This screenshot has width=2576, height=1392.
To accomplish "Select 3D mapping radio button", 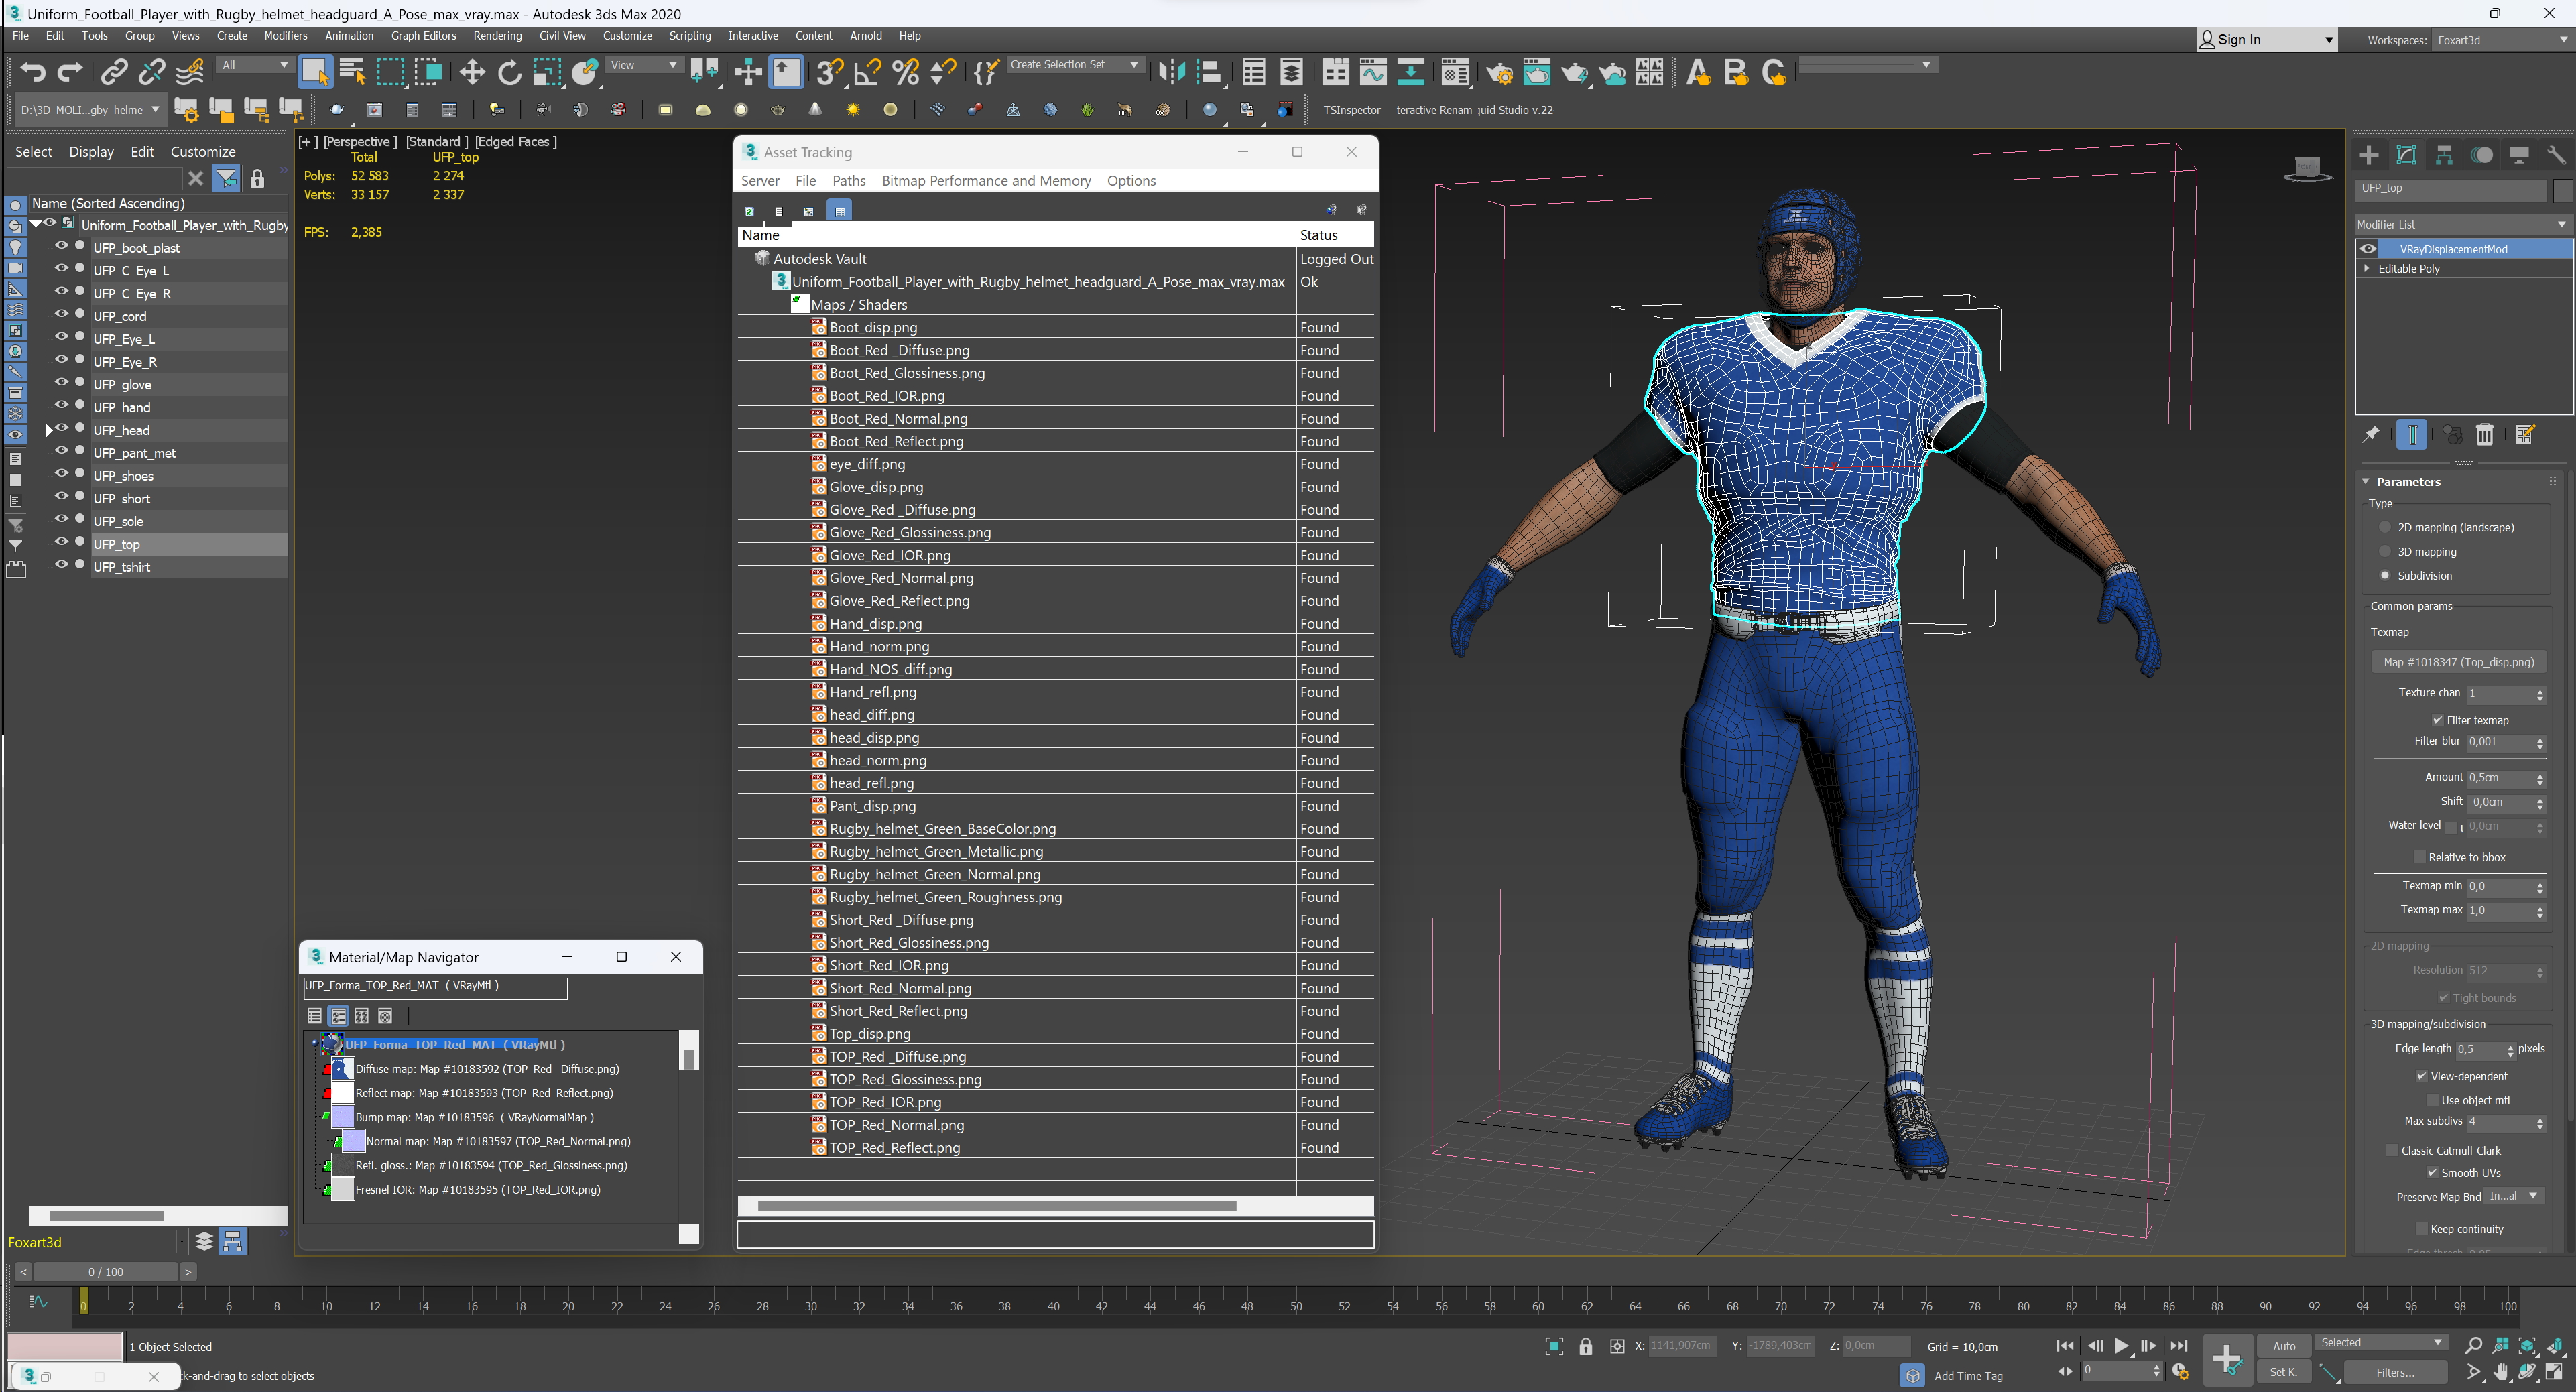I will 2385,551.
